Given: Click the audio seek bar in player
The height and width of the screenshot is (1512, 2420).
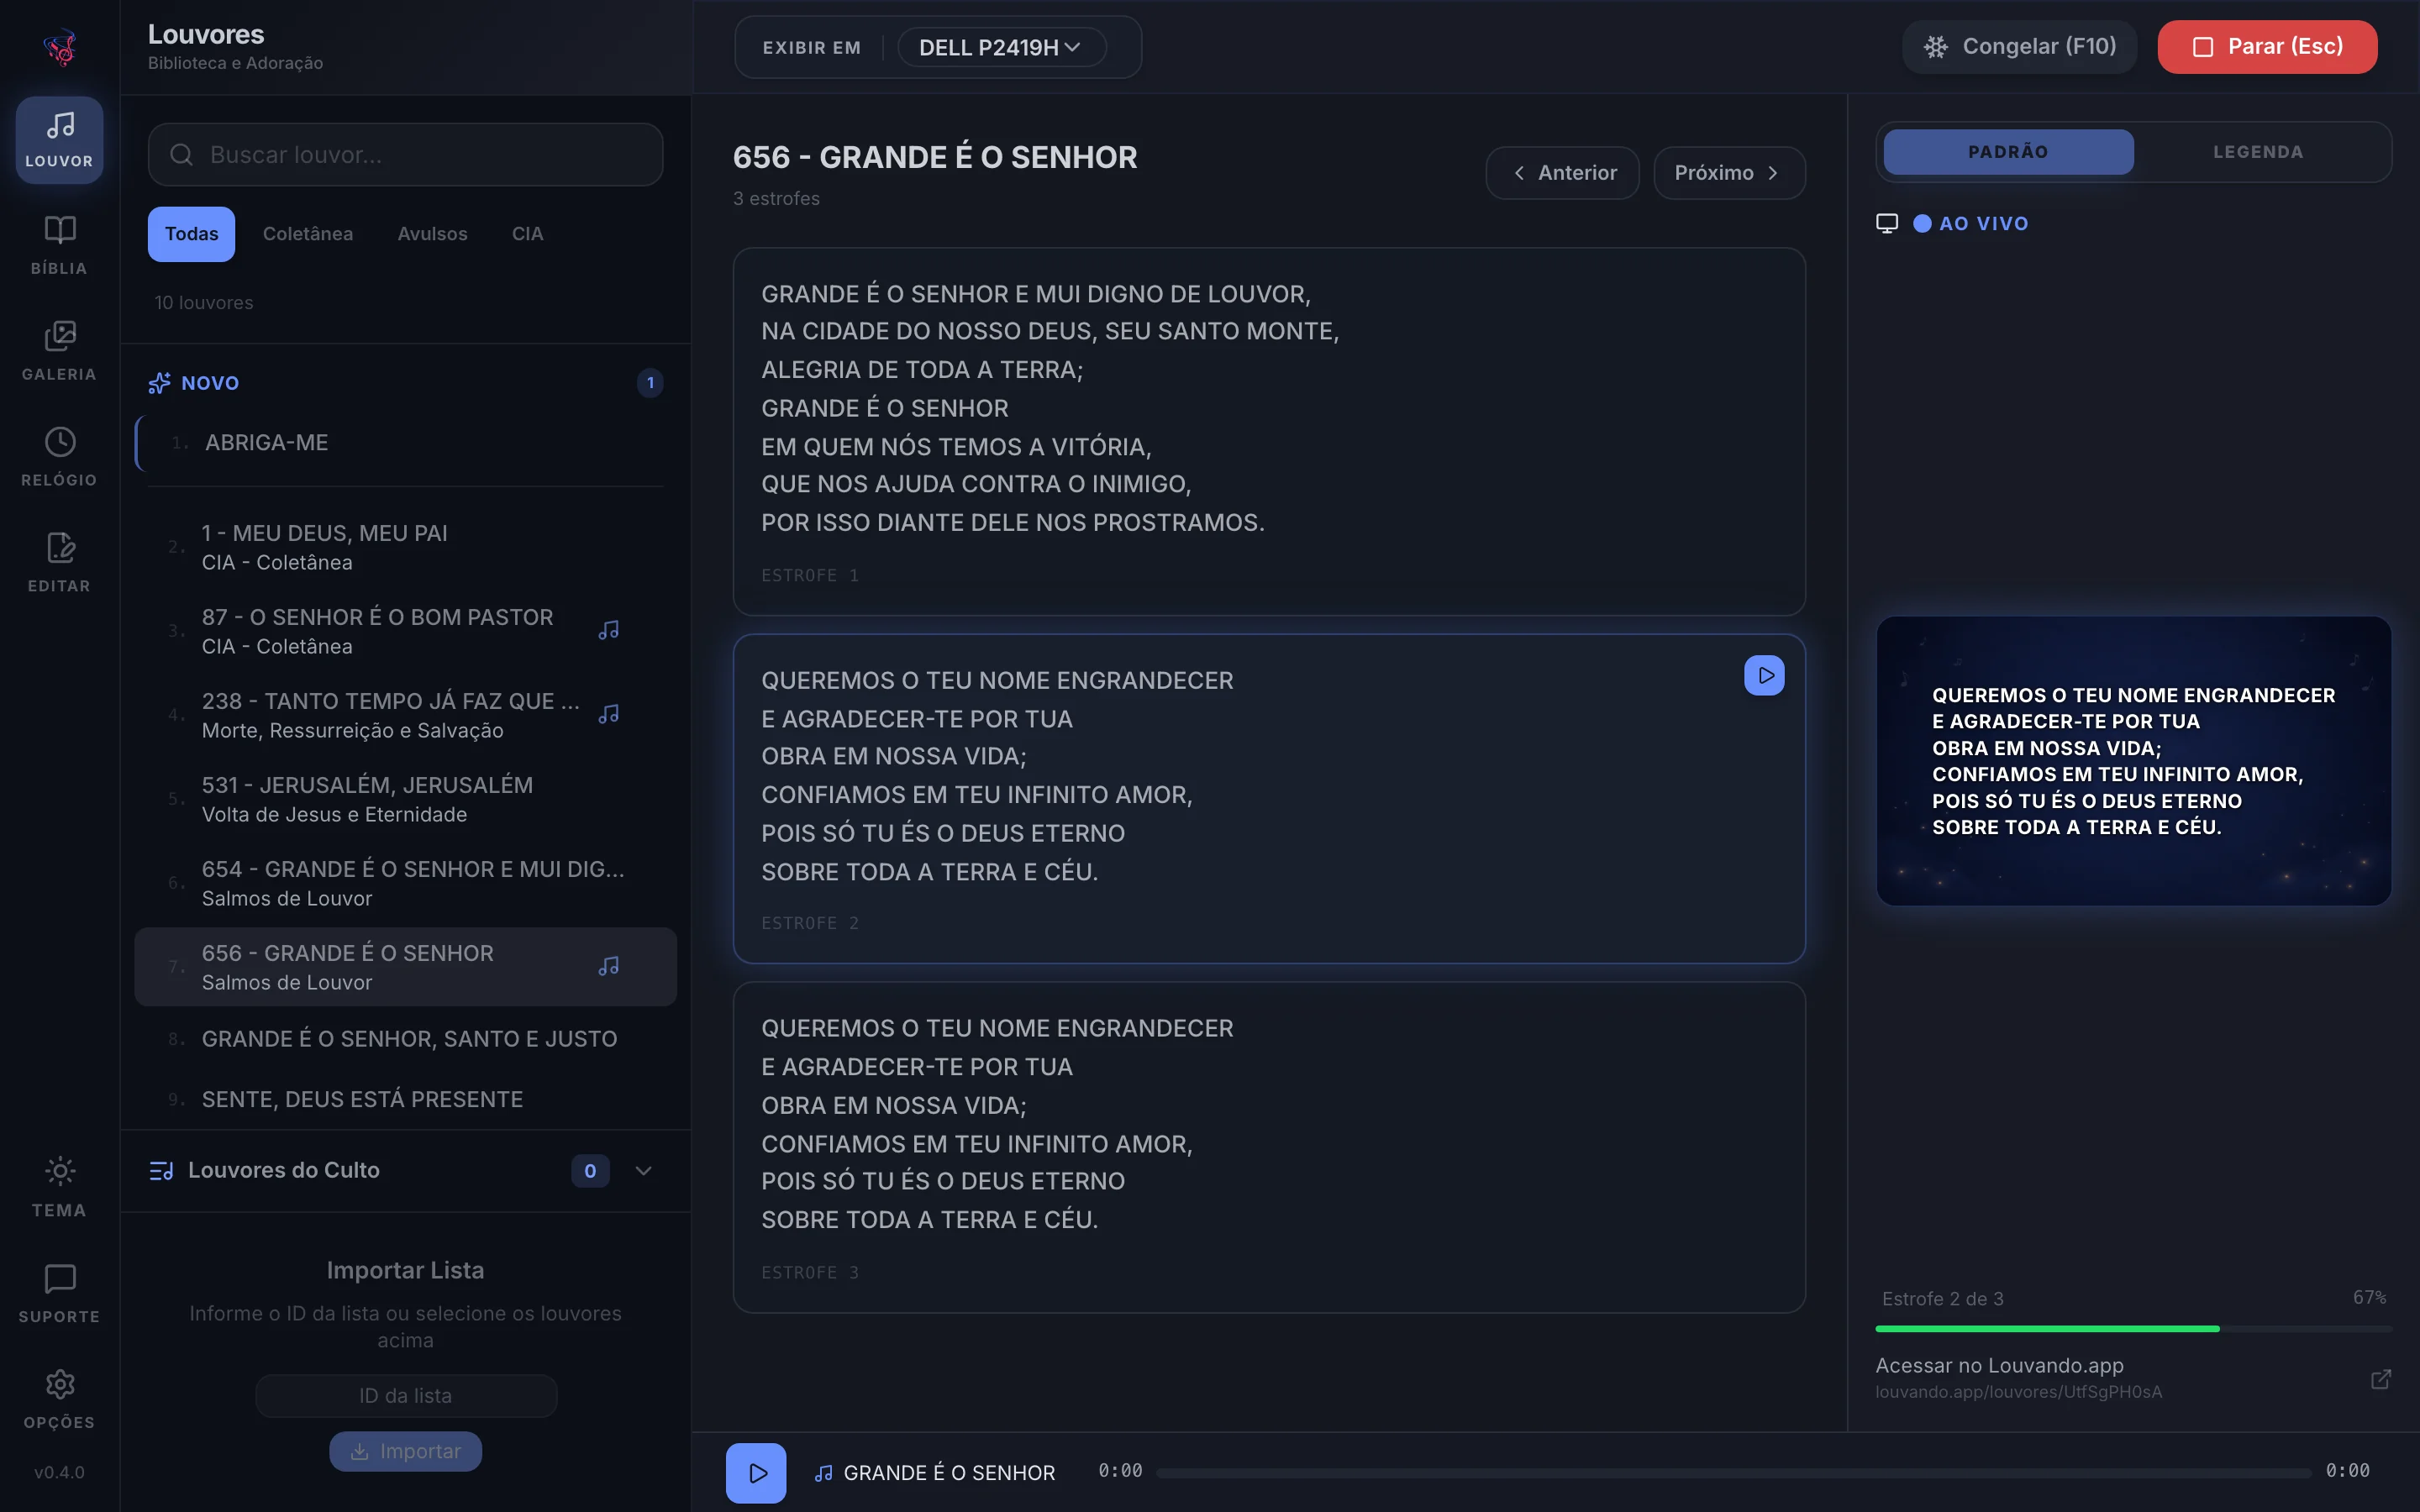Looking at the screenshot, I should click(x=1733, y=1473).
